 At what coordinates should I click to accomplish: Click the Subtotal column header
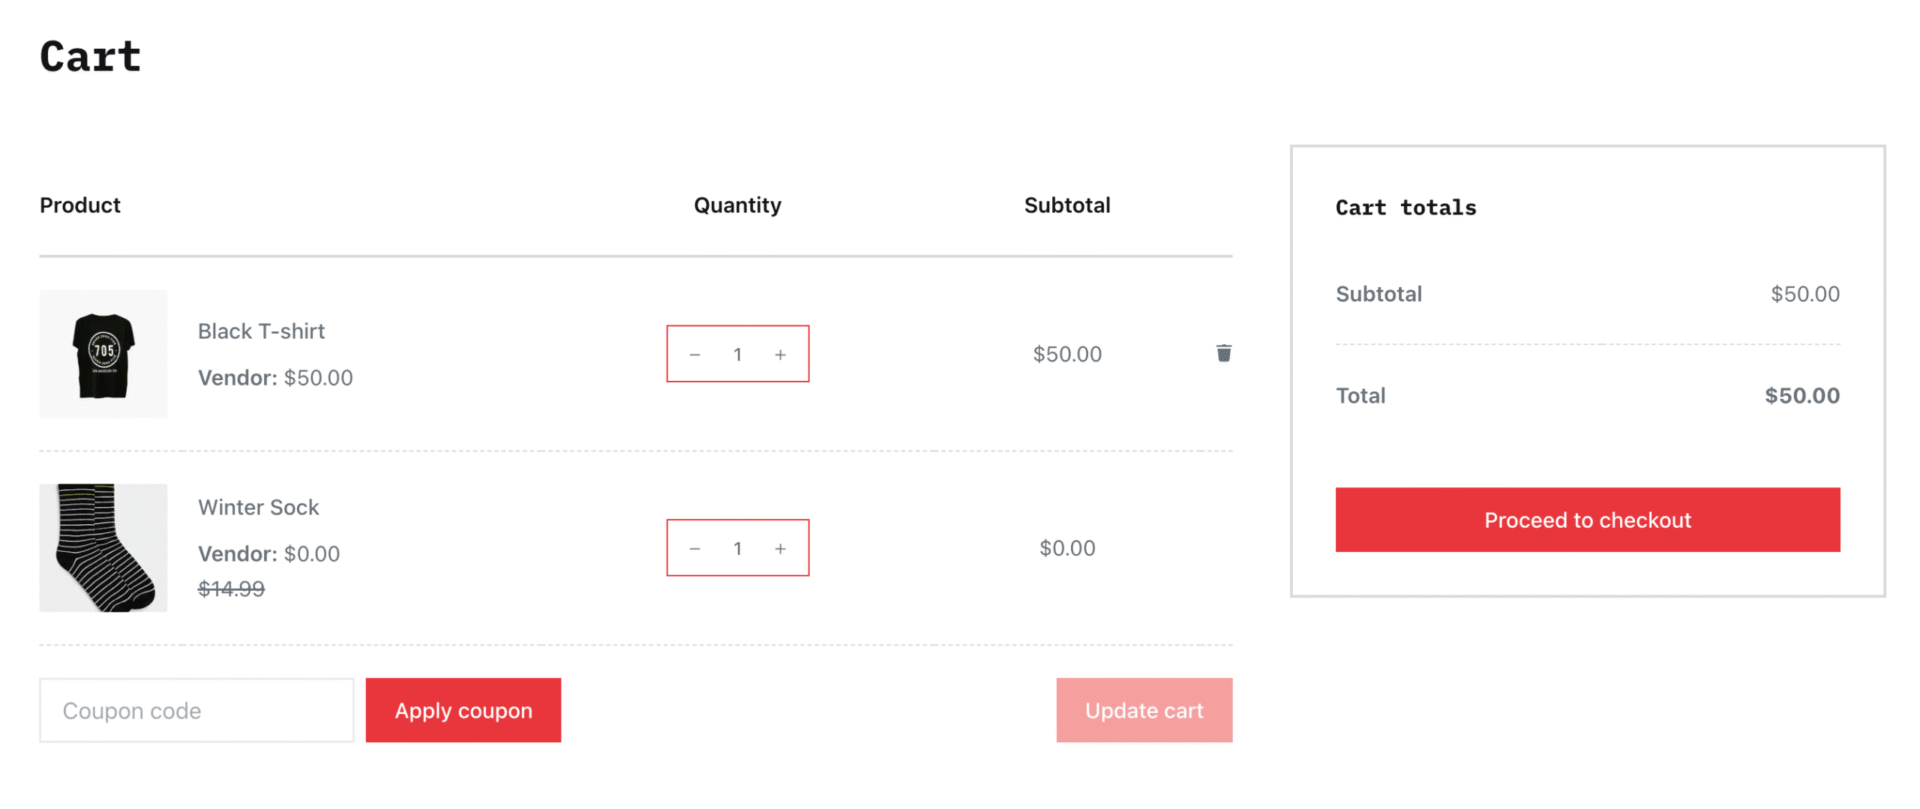[1067, 205]
